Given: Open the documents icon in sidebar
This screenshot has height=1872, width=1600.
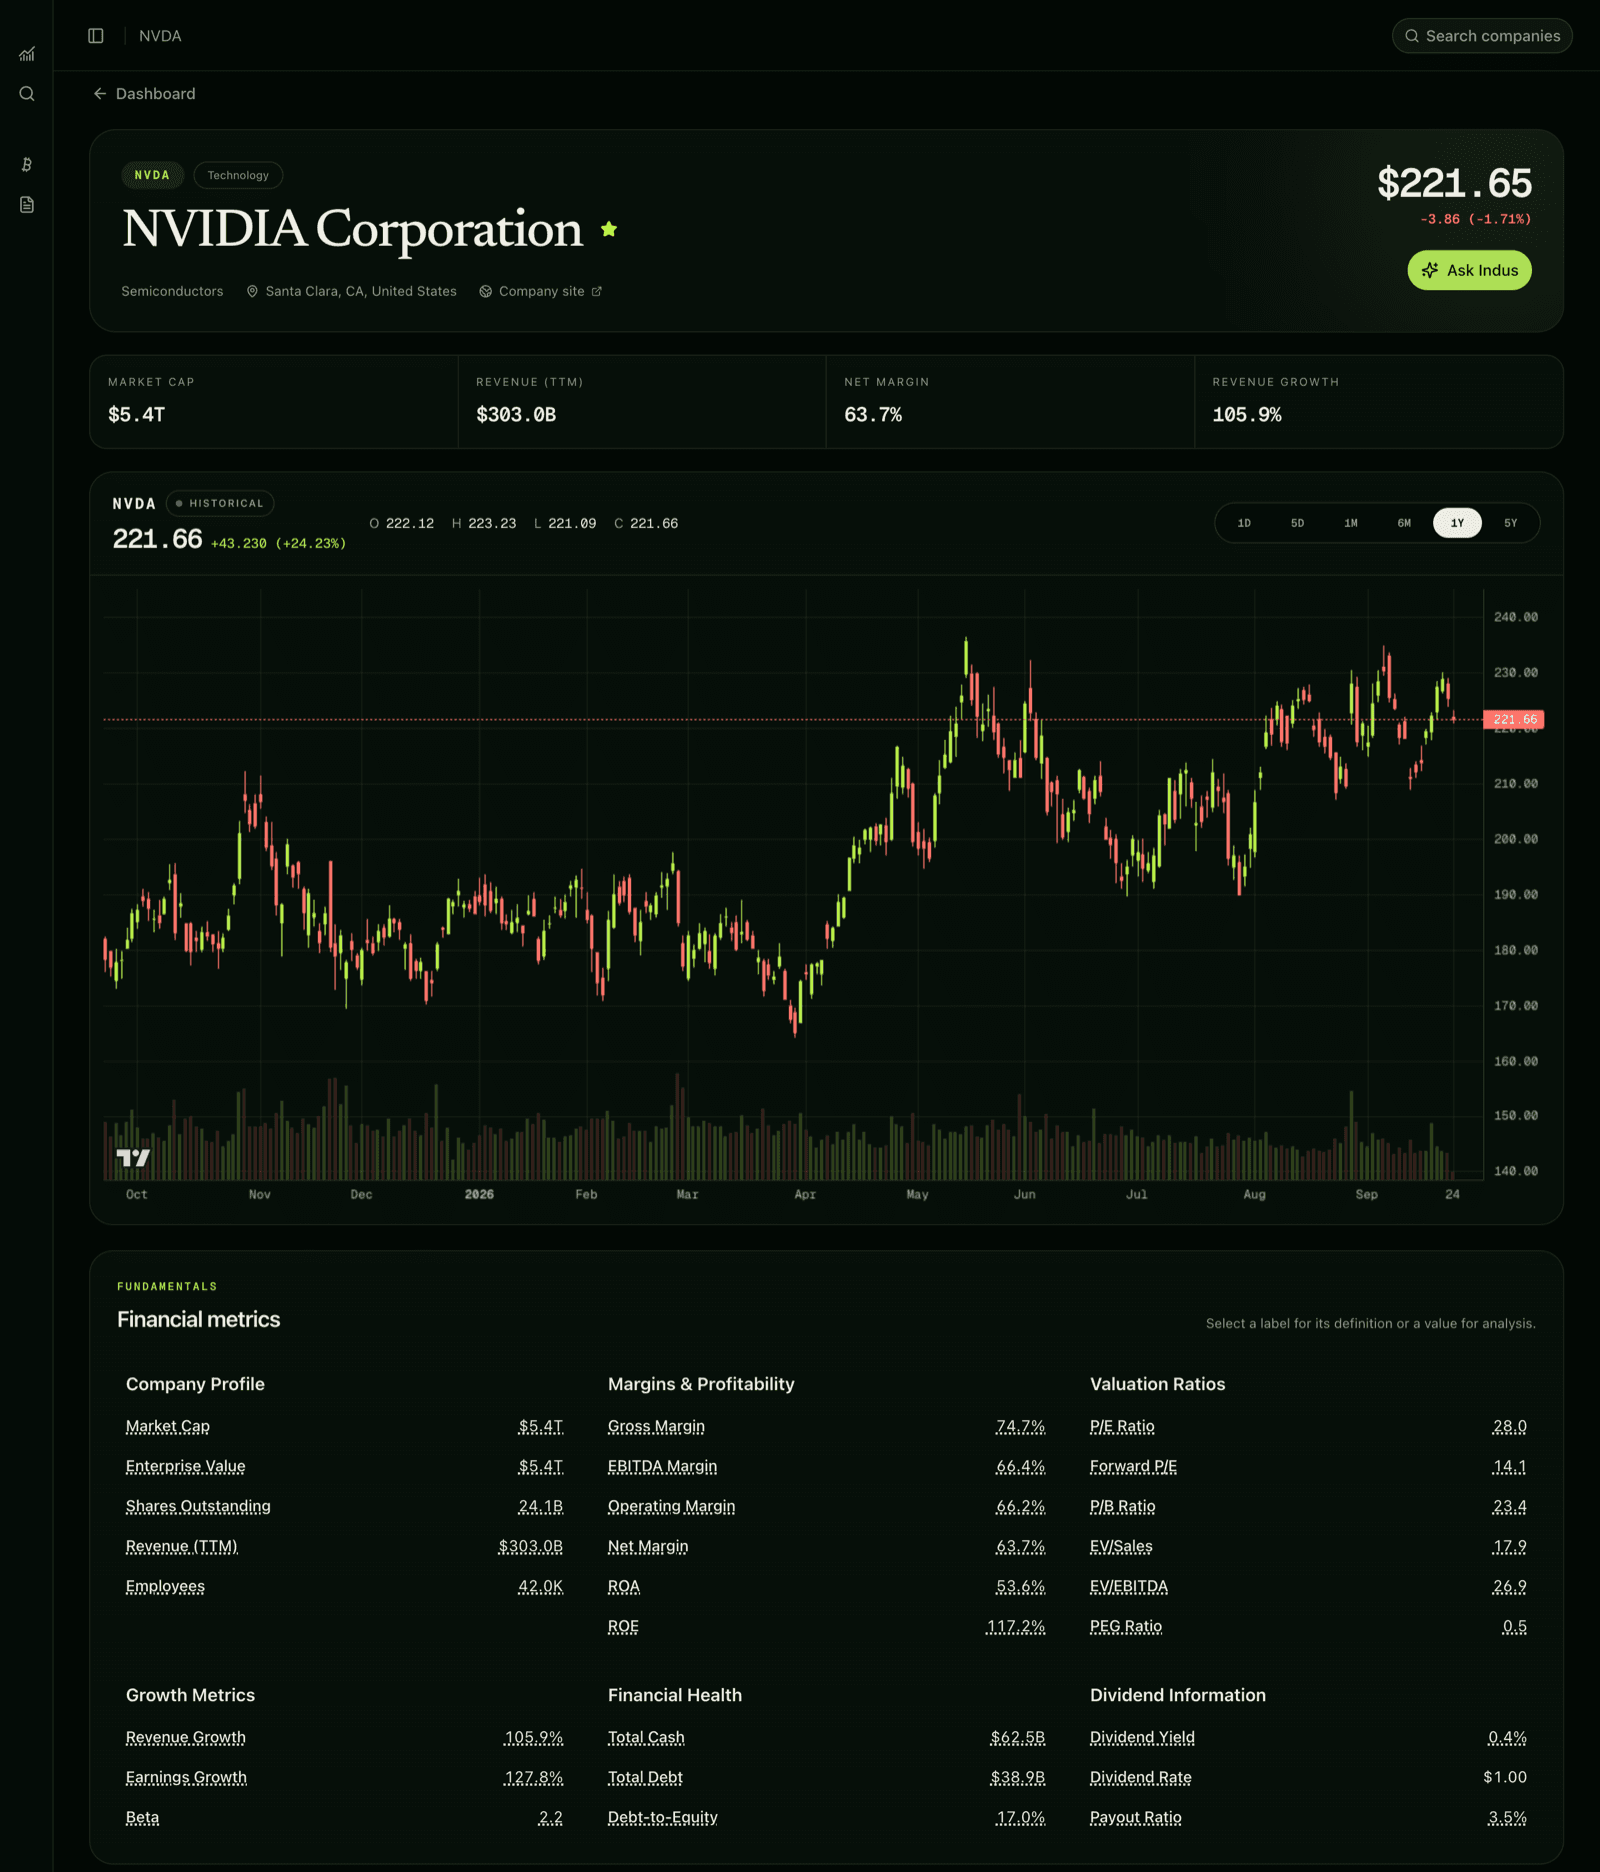Looking at the screenshot, I should 27,205.
